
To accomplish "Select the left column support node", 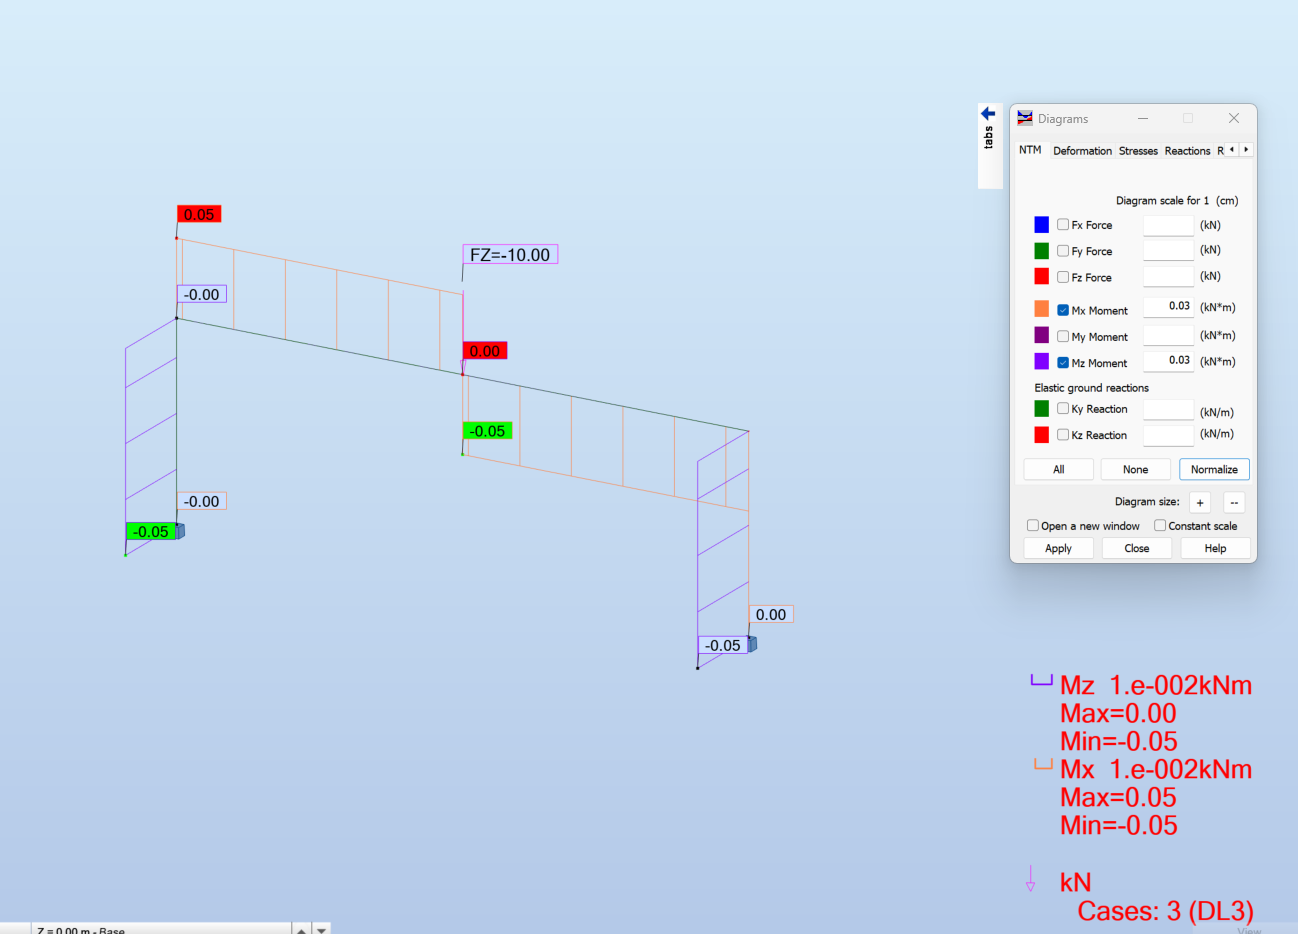I will (180, 531).
